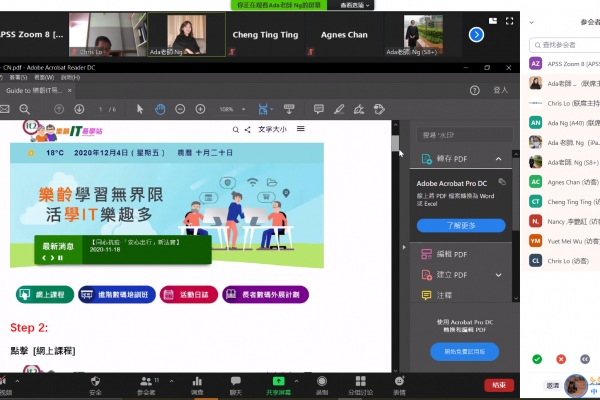Click the red activity calendar button
Viewport: 600px width, 400px height.
pos(189,294)
